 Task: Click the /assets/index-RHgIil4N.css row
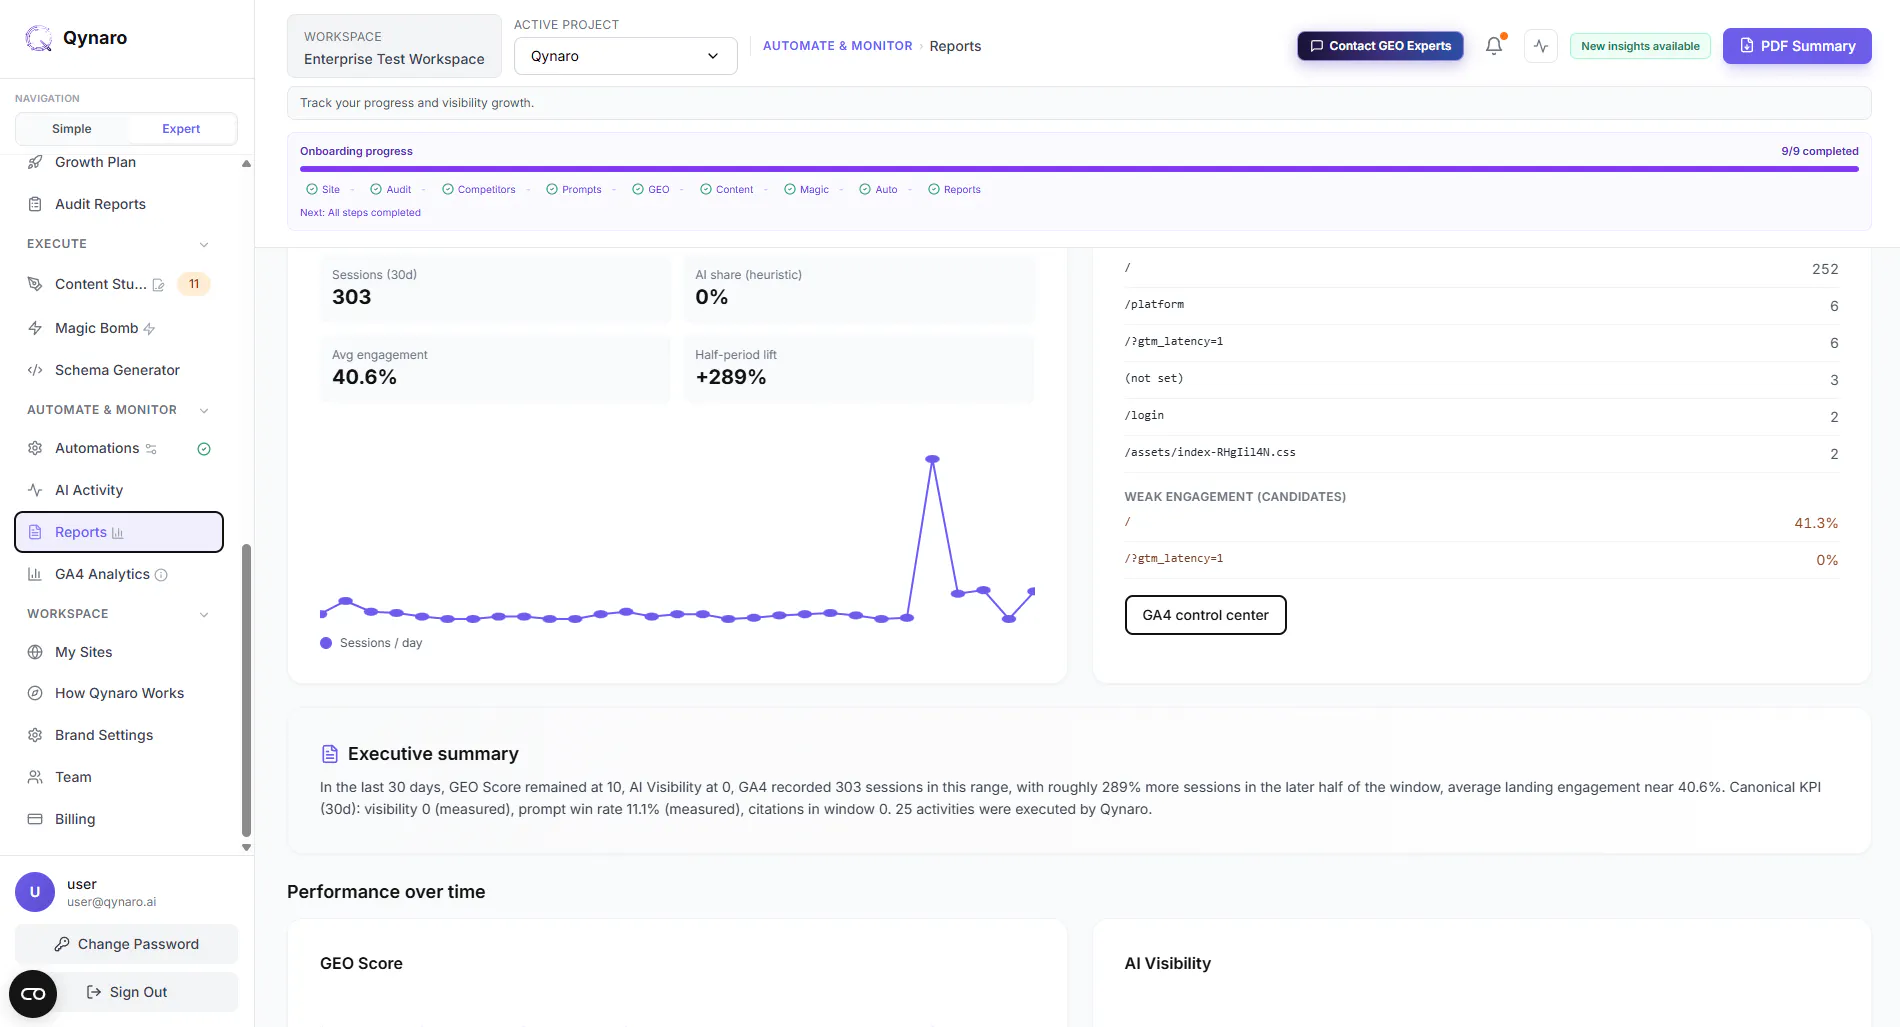coord(1481,453)
